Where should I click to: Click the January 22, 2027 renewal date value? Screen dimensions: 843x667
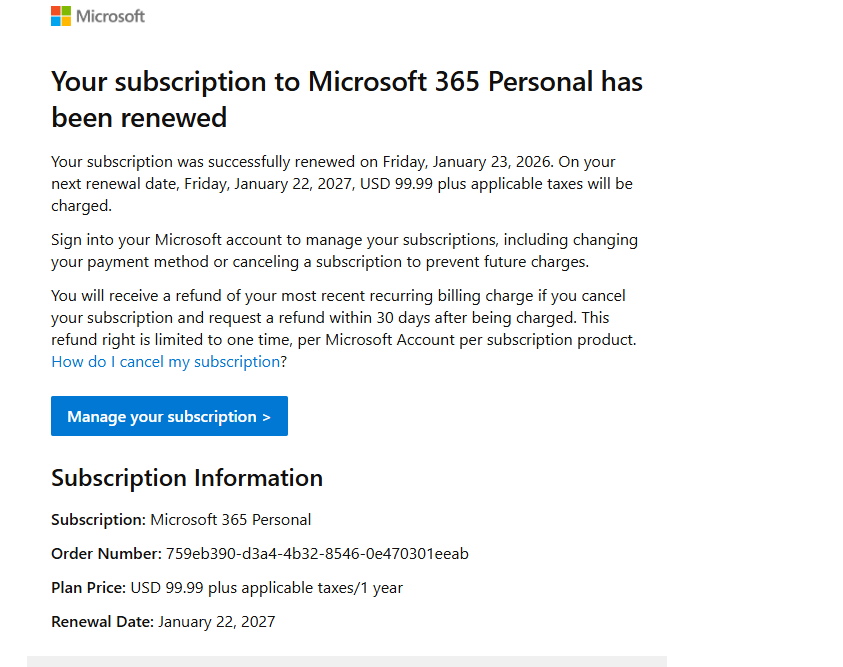[x=217, y=622]
